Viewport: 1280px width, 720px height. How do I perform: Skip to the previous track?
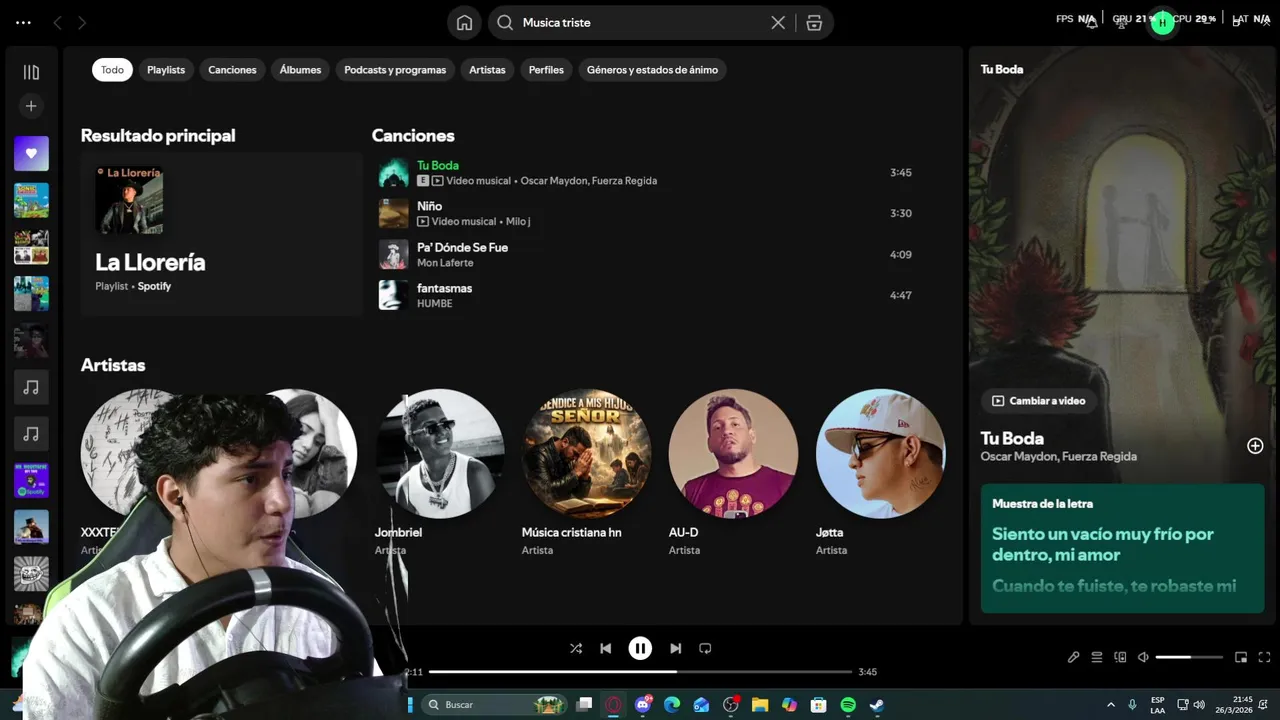pyautogui.click(x=605, y=648)
